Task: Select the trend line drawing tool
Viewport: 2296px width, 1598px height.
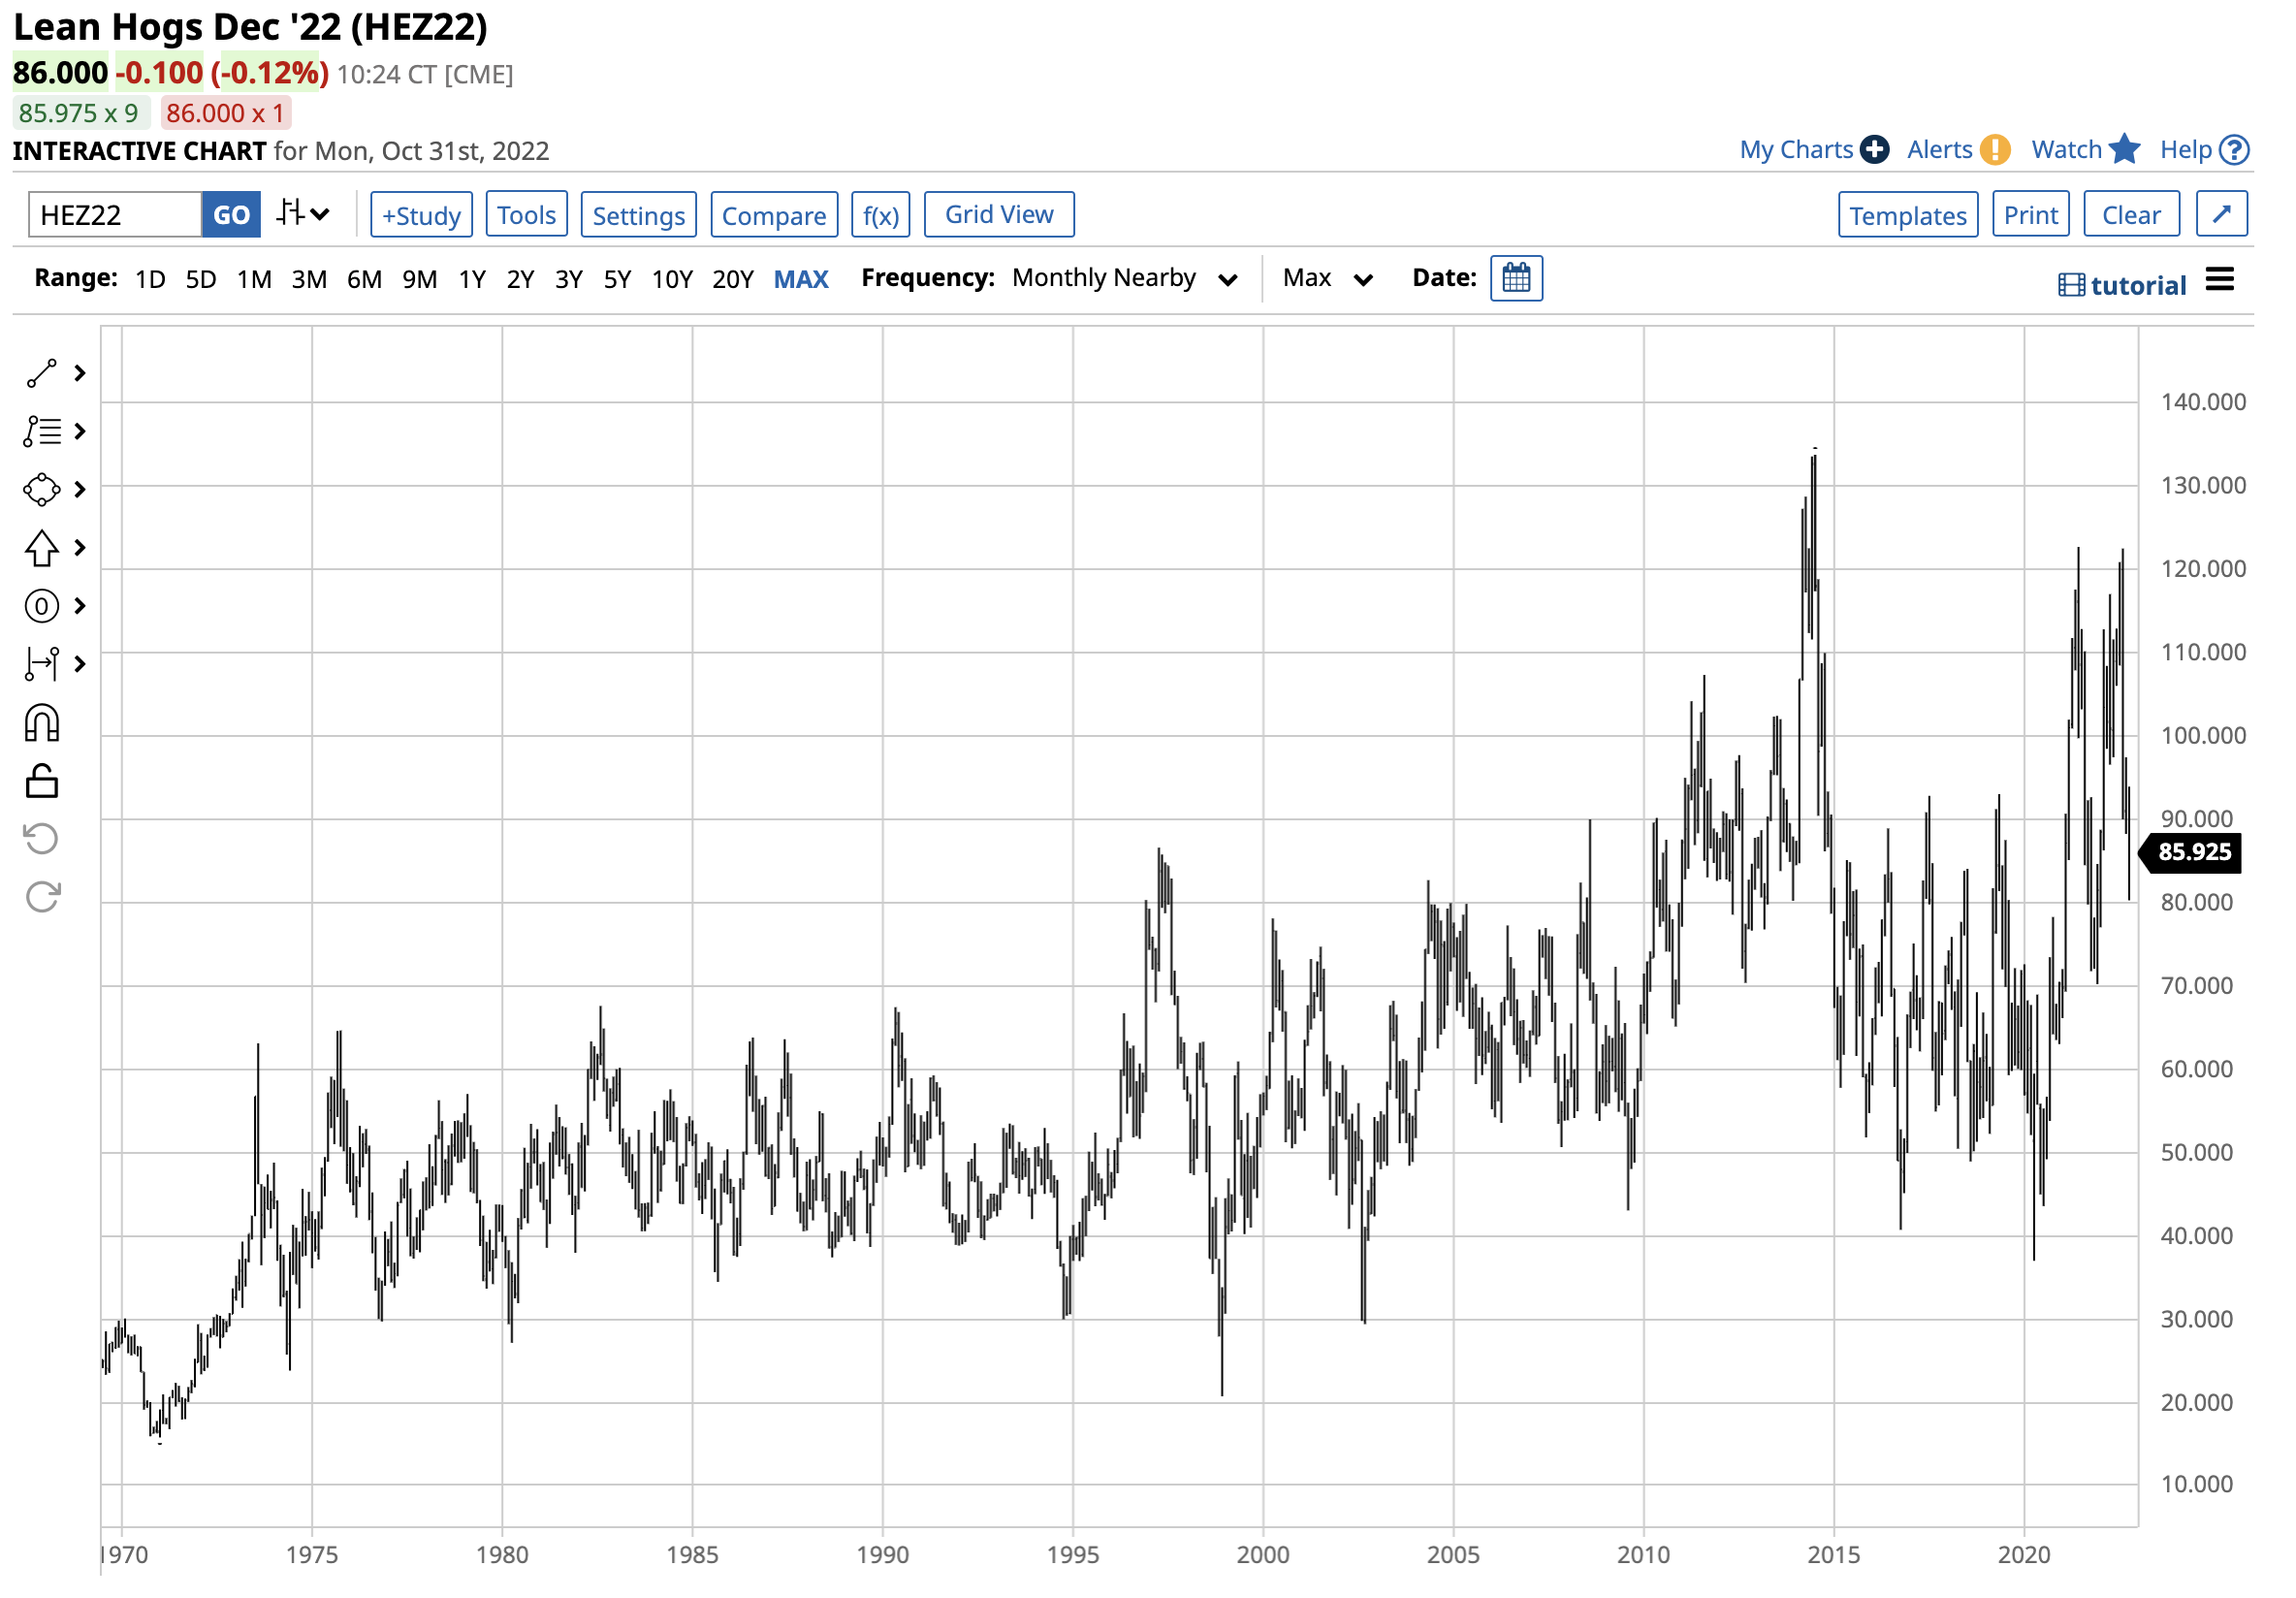Action: [41, 374]
